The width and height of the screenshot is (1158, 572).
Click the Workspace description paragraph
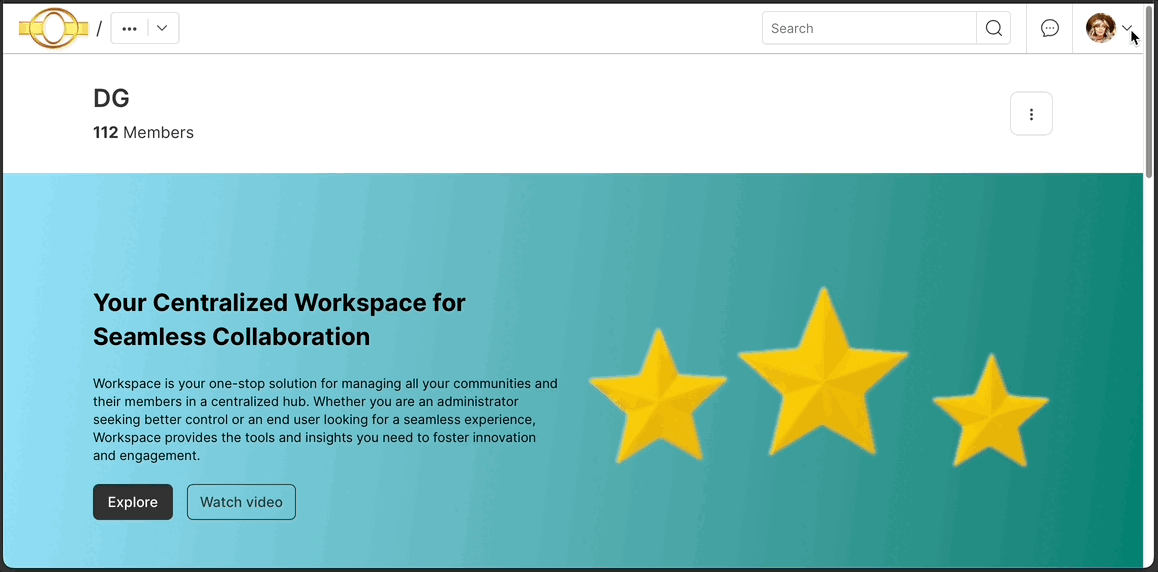tap(325, 419)
